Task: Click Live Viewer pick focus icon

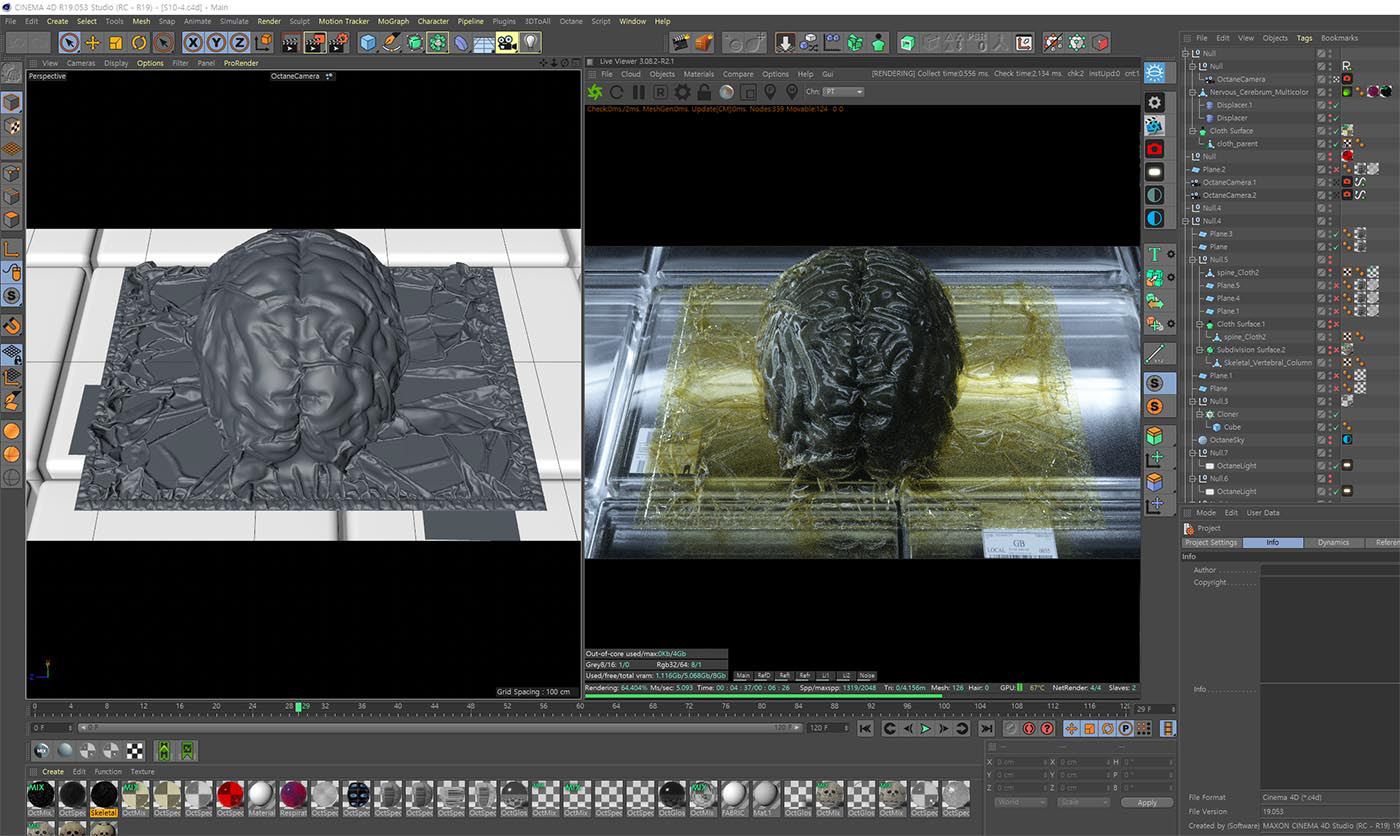Action: click(x=771, y=92)
